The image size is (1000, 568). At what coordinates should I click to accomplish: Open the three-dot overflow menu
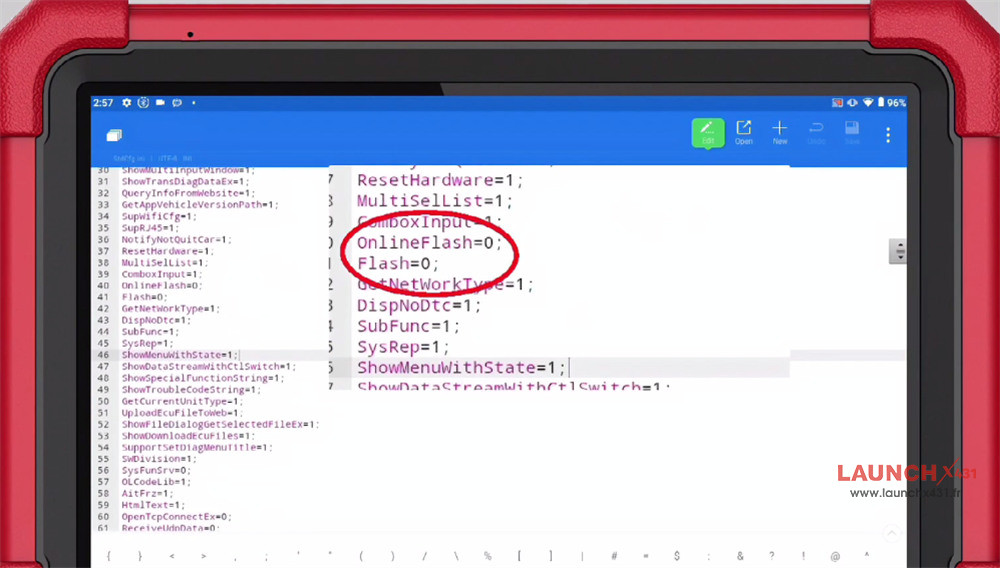coord(888,134)
